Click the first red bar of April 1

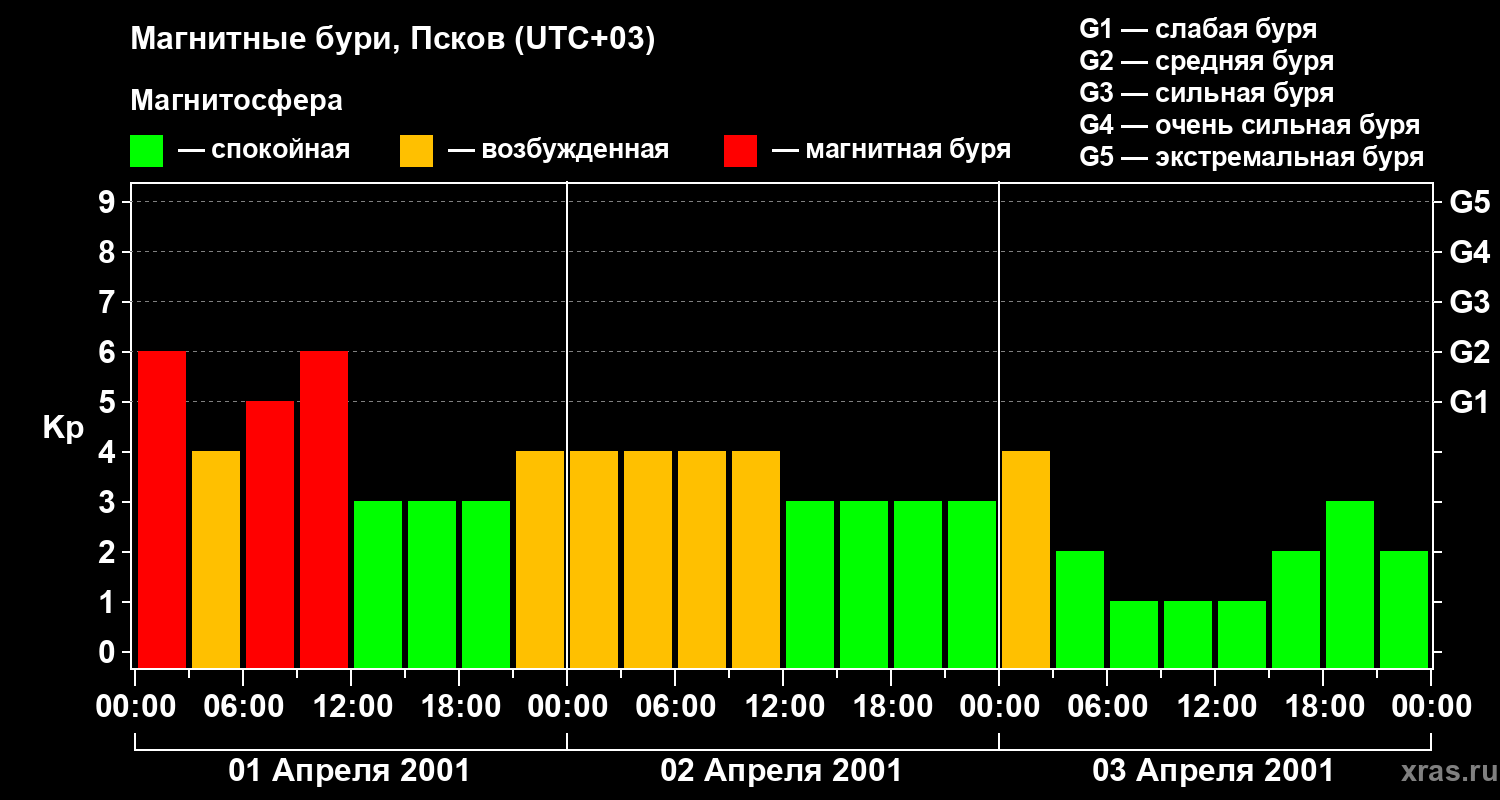162,509
